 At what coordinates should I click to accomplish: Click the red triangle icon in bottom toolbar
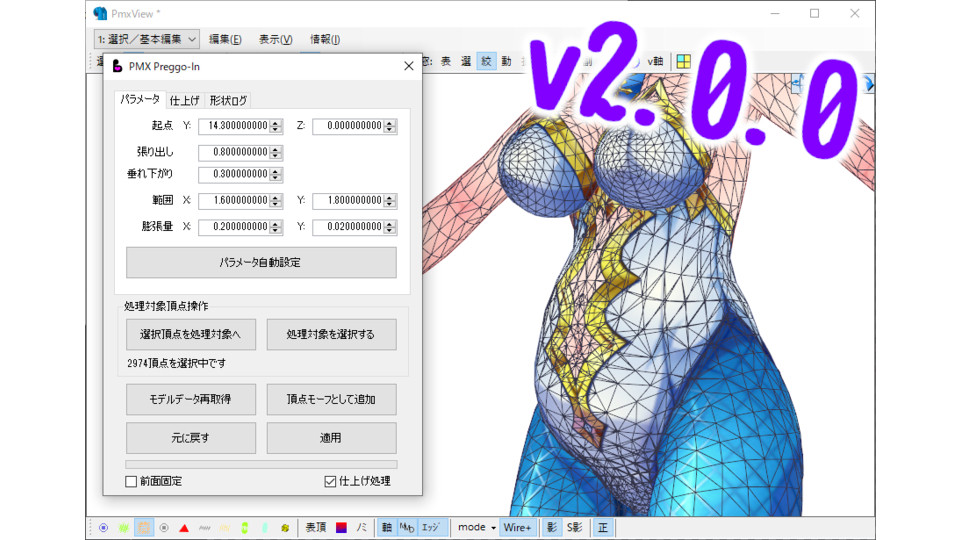(x=184, y=527)
